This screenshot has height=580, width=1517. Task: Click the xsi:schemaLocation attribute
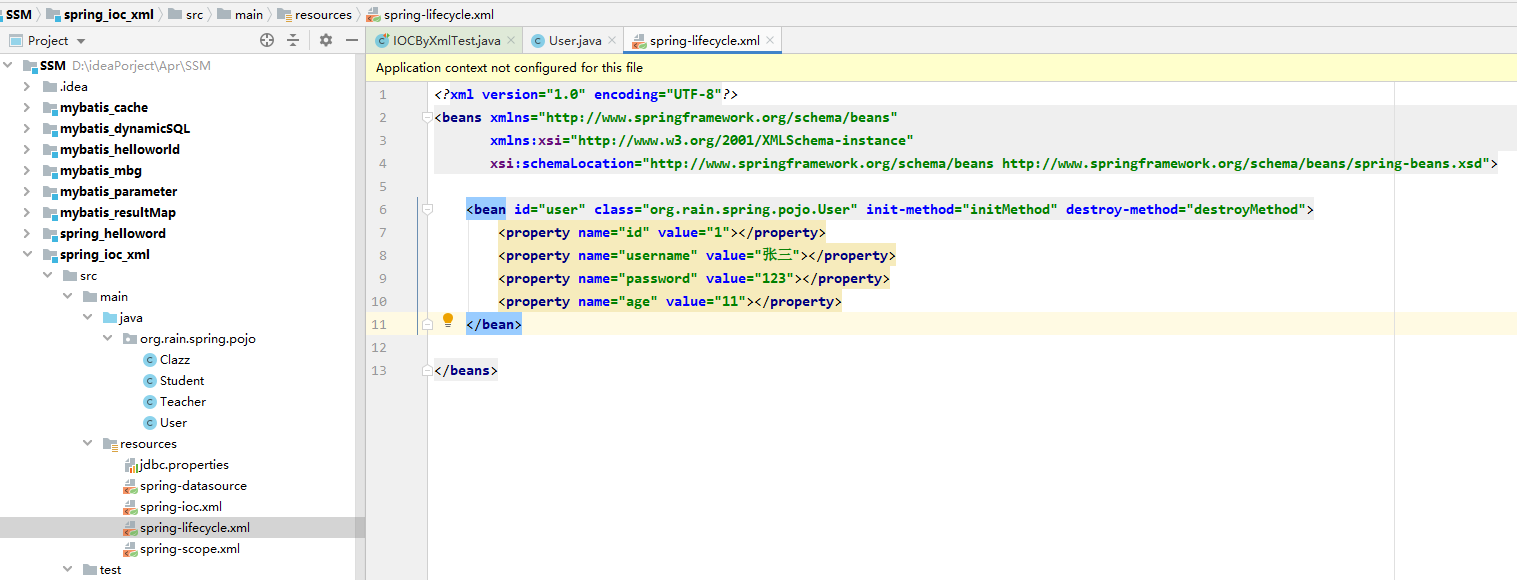pyautogui.click(x=562, y=164)
